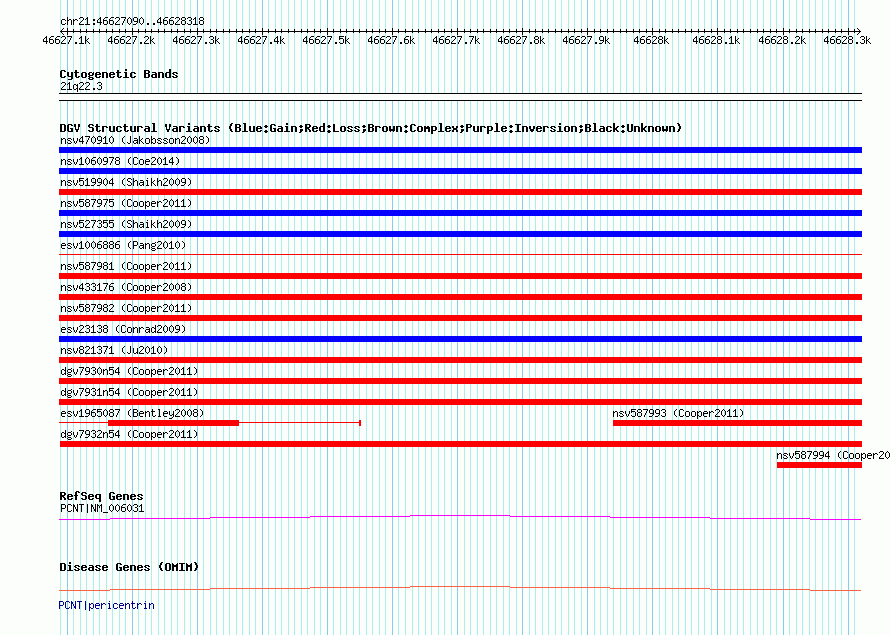The width and height of the screenshot is (890, 635).
Task: Click the nsv470910 (Jakobsson2008) blue gain bar
Action: tap(460, 150)
